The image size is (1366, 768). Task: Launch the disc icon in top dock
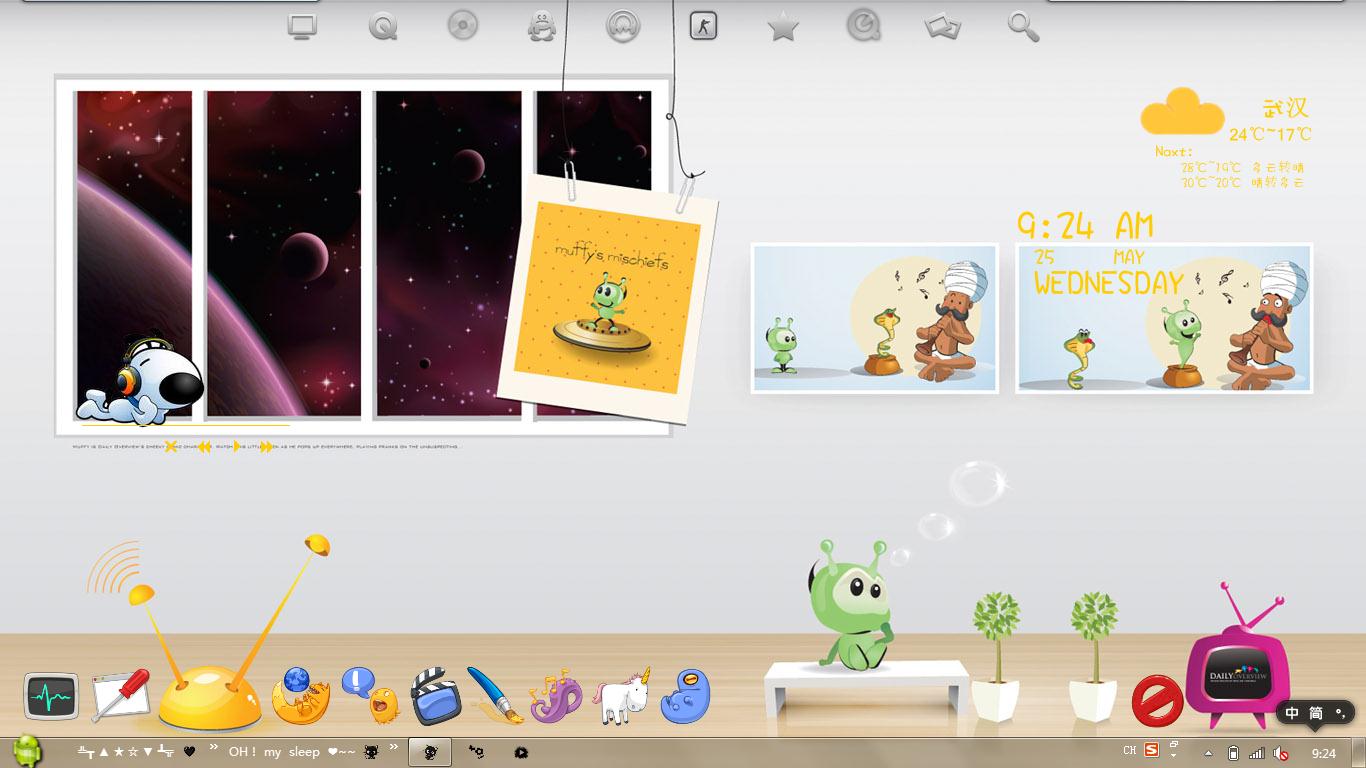(462, 25)
